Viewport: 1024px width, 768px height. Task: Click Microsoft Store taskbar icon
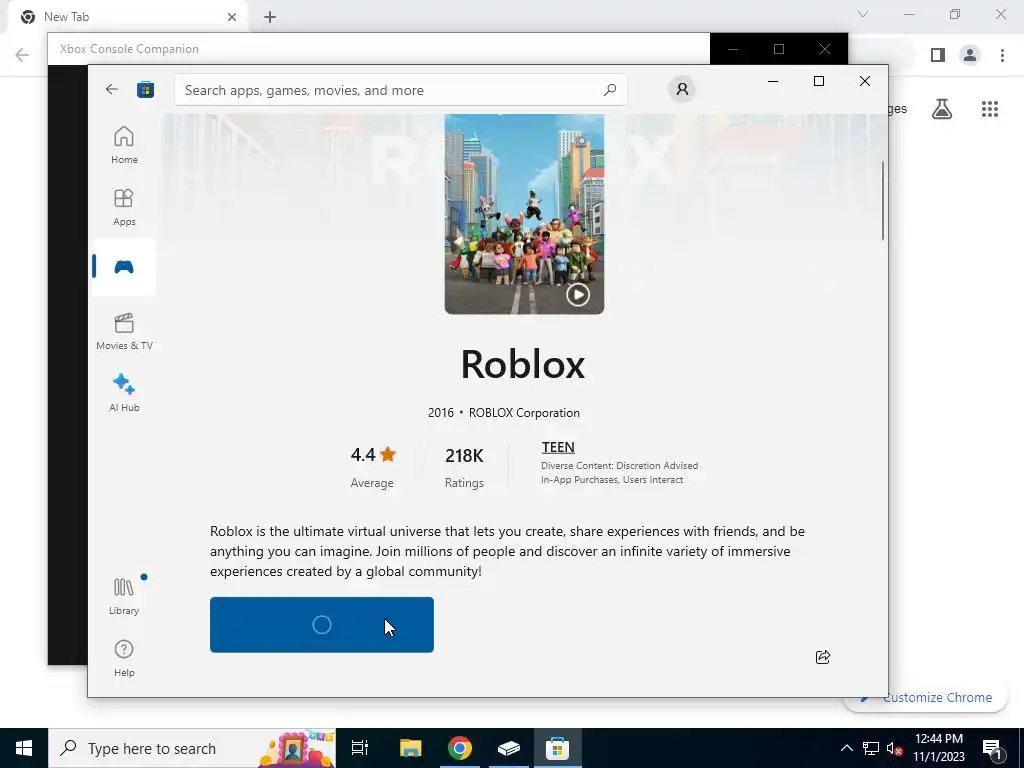(x=558, y=748)
